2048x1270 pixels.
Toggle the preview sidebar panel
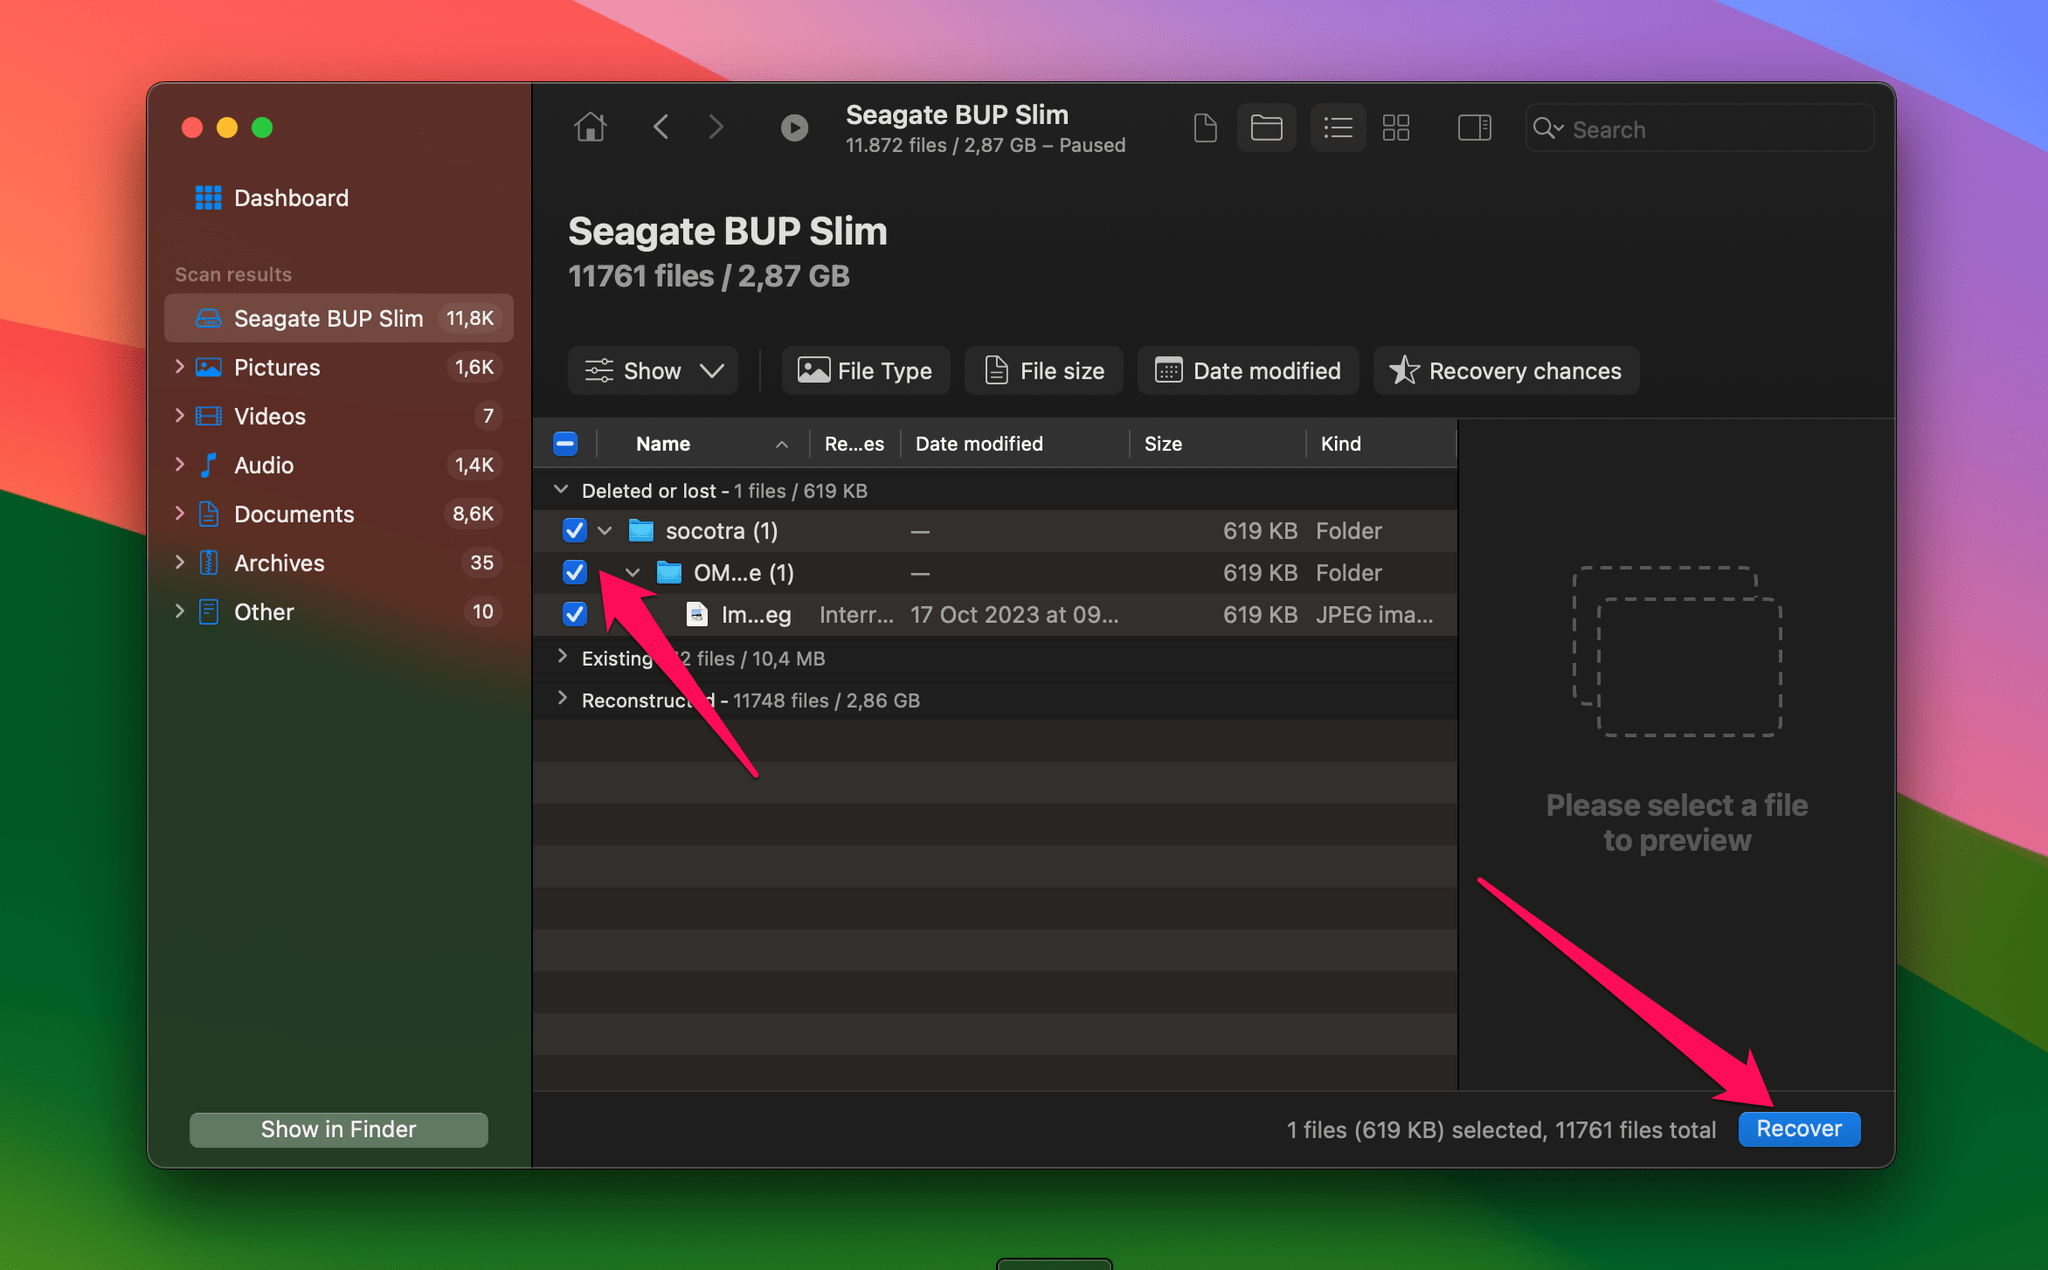(1474, 127)
